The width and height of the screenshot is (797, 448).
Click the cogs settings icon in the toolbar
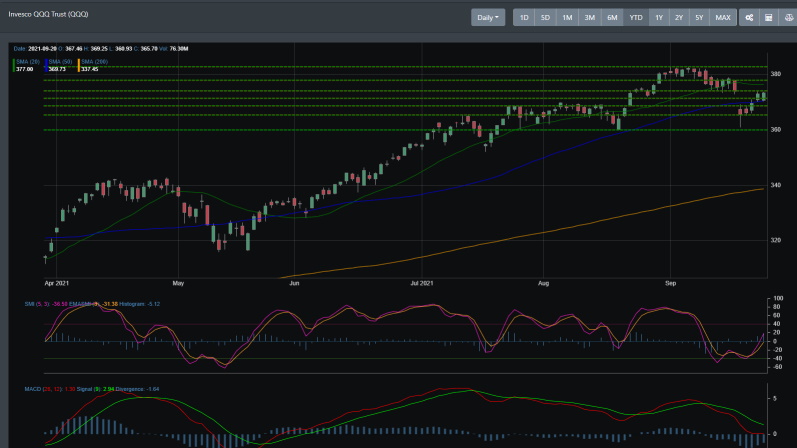pyautogui.click(x=748, y=17)
